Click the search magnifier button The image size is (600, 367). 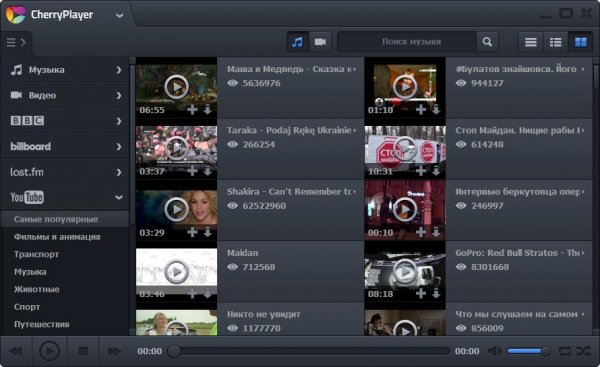point(487,42)
